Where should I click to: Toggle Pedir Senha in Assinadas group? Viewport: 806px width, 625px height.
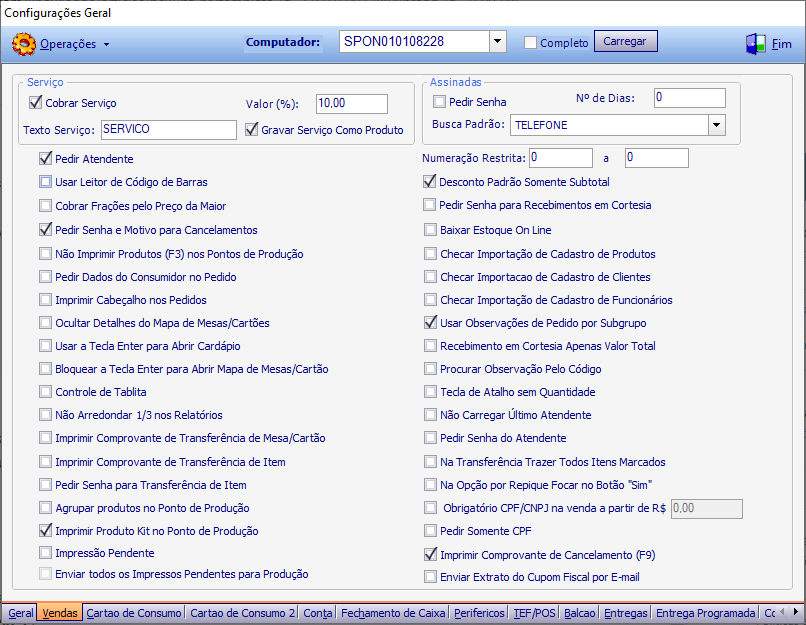(x=439, y=102)
